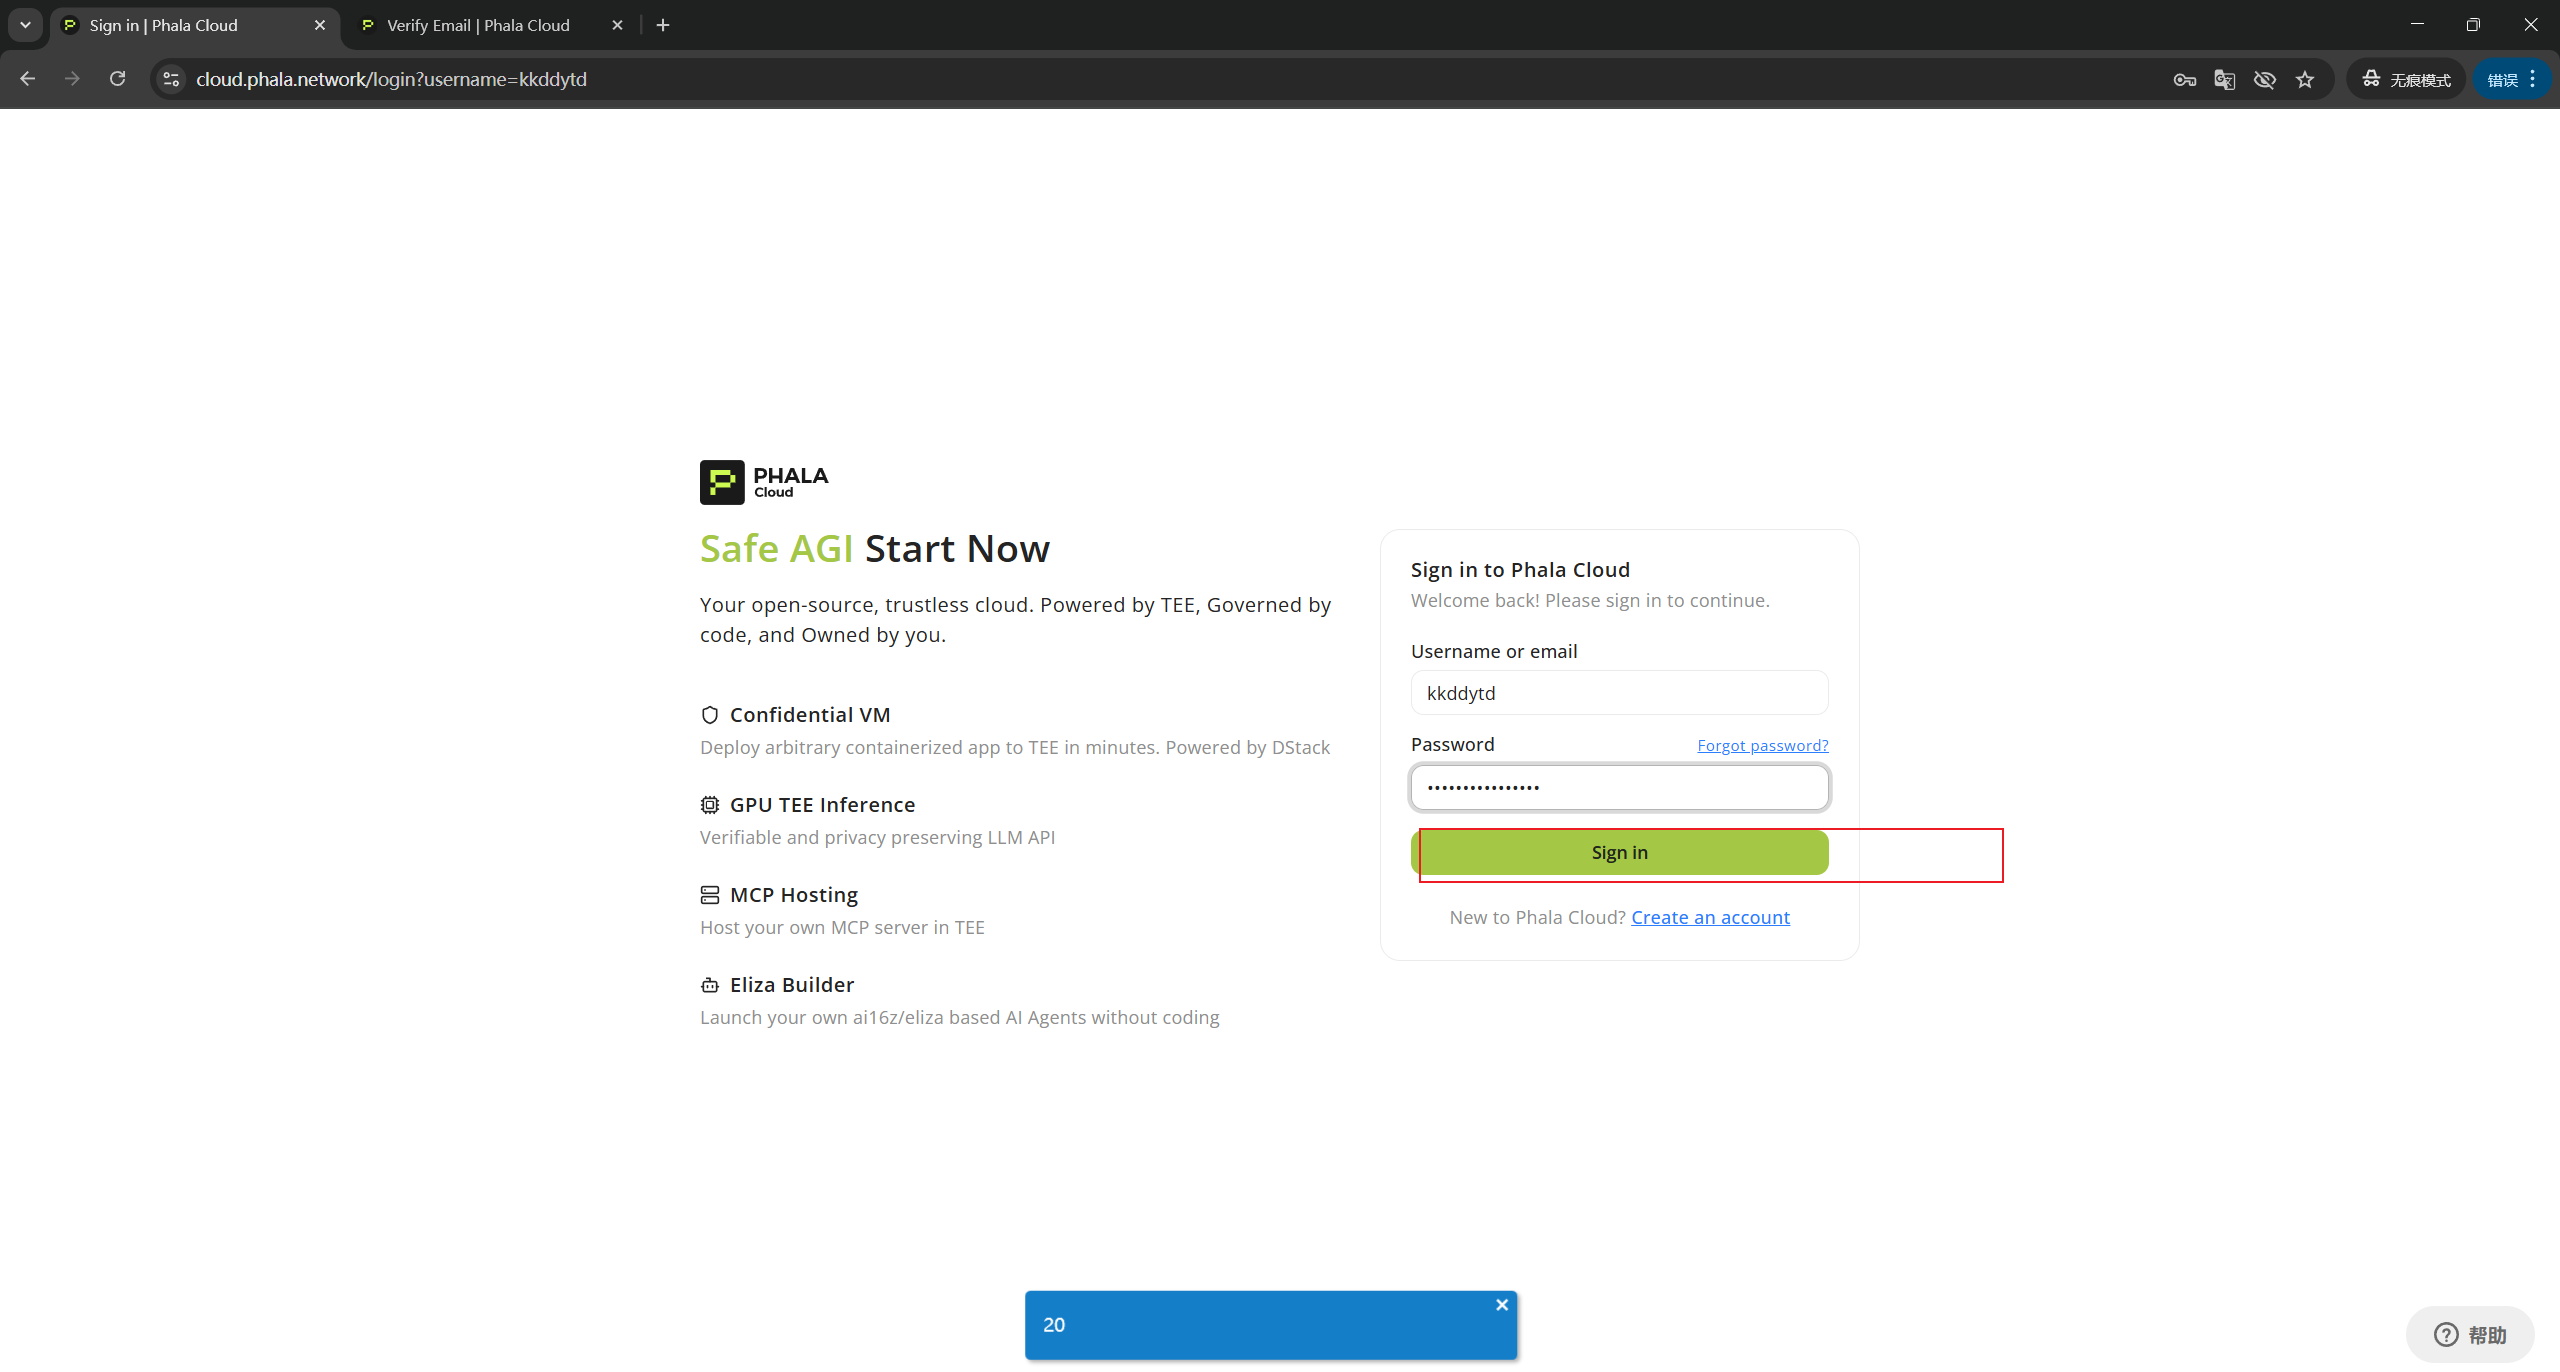
Task: Expand the tab search dropdown
Action: (x=25, y=25)
